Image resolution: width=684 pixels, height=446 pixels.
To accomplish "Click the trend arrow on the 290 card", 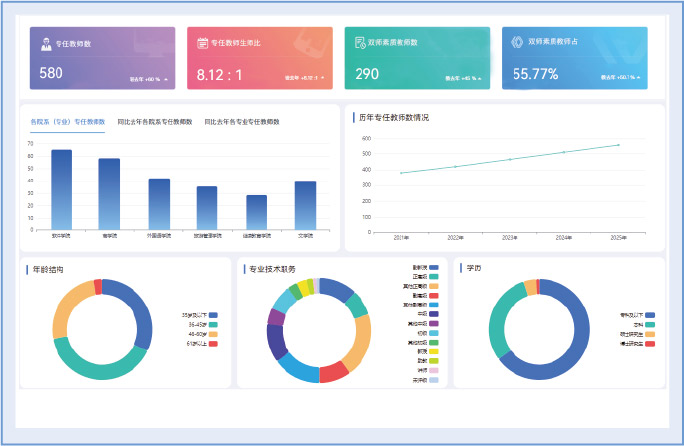I will tap(480, 77).
